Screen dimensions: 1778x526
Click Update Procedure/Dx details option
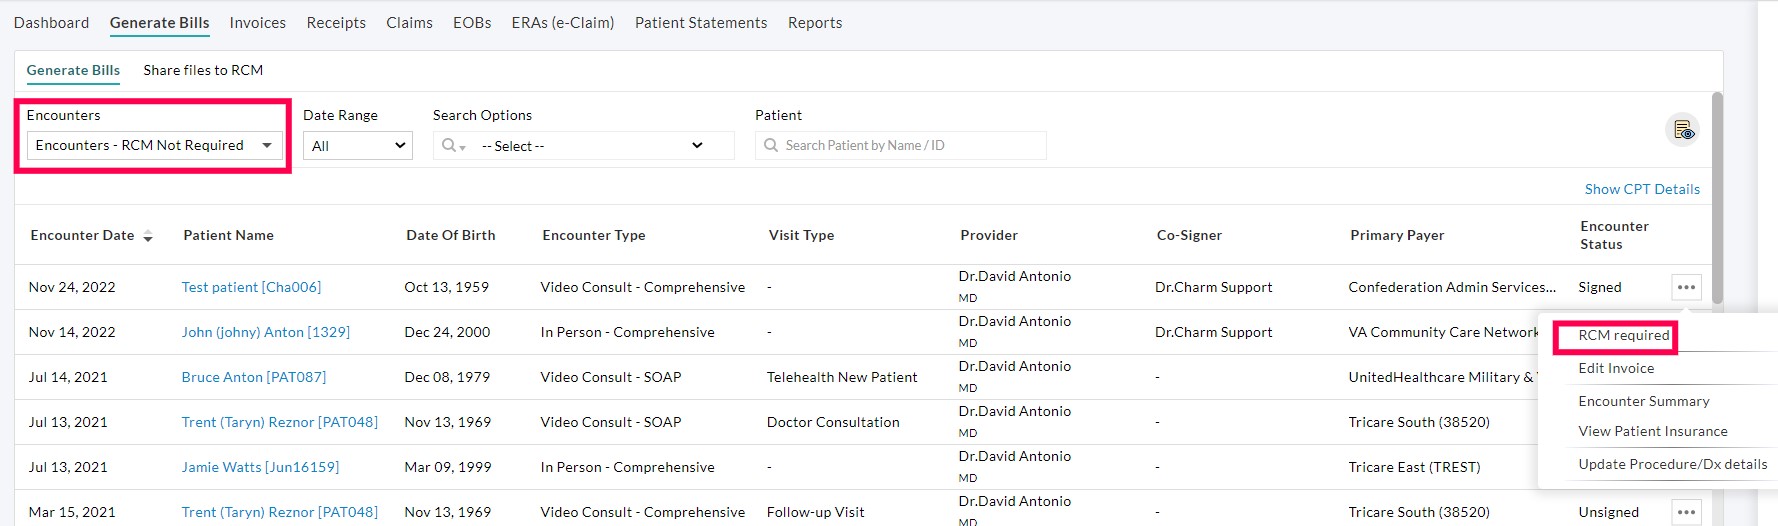coord(1672,464)
